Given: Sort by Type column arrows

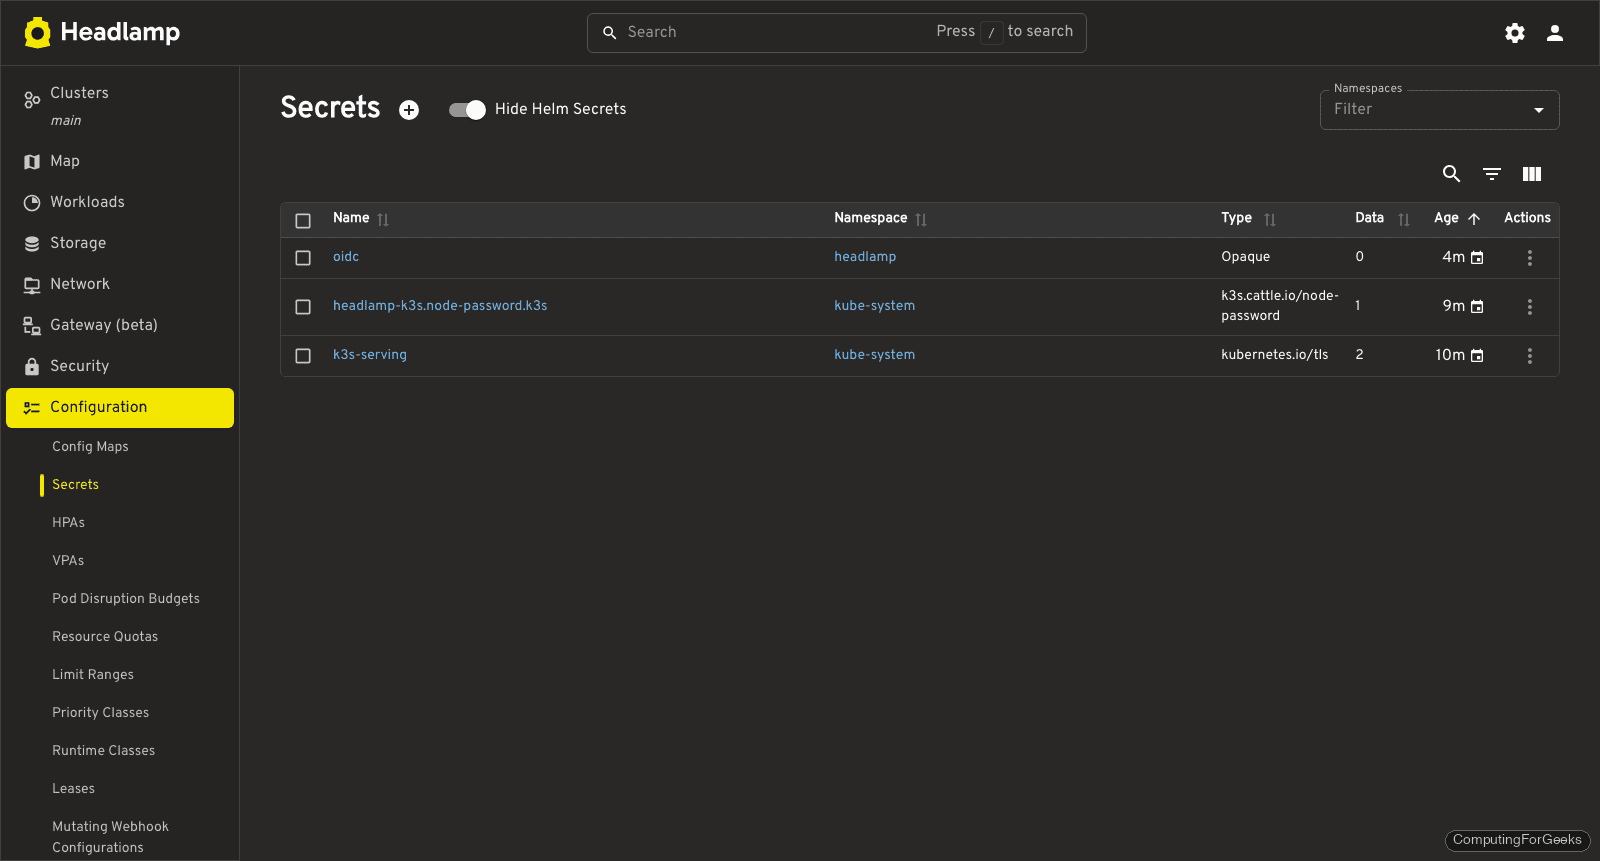Looking at the screenshot, I should 1270,220.
